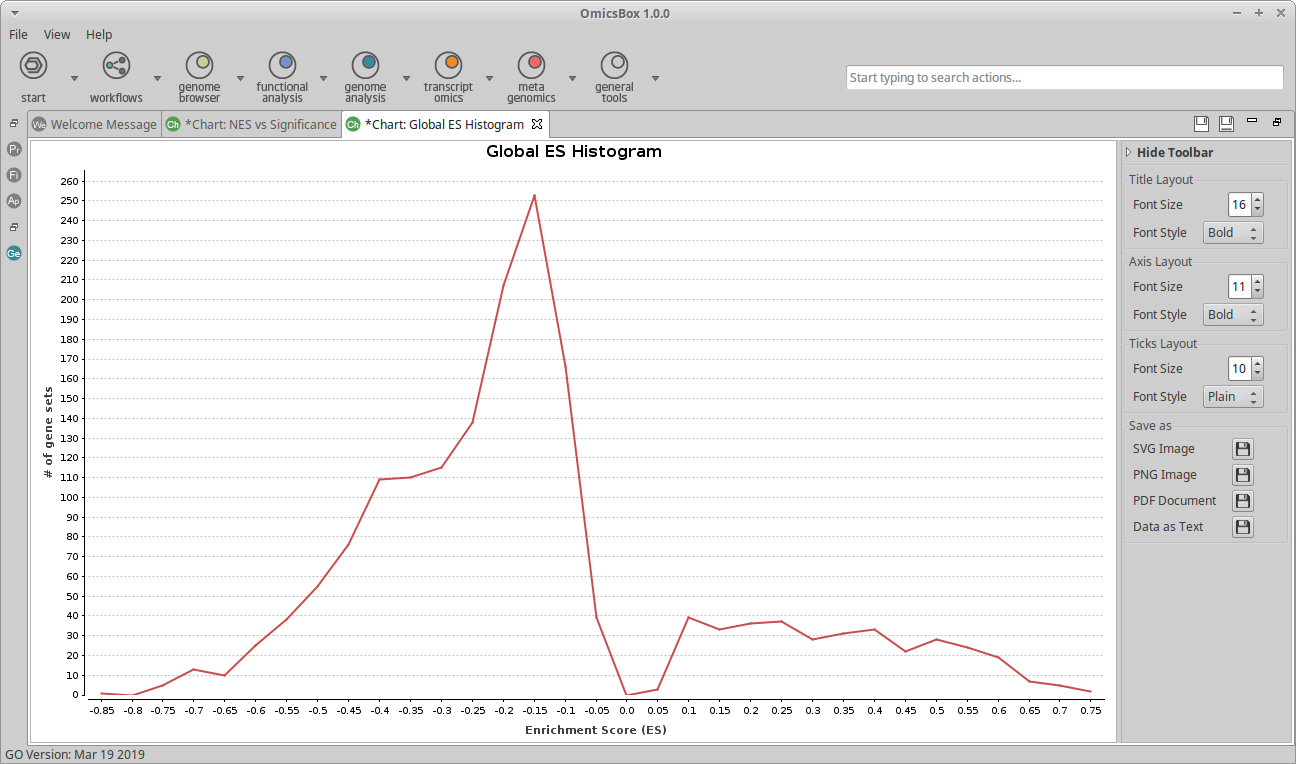Export chart Data as Text

[1243, 527]
